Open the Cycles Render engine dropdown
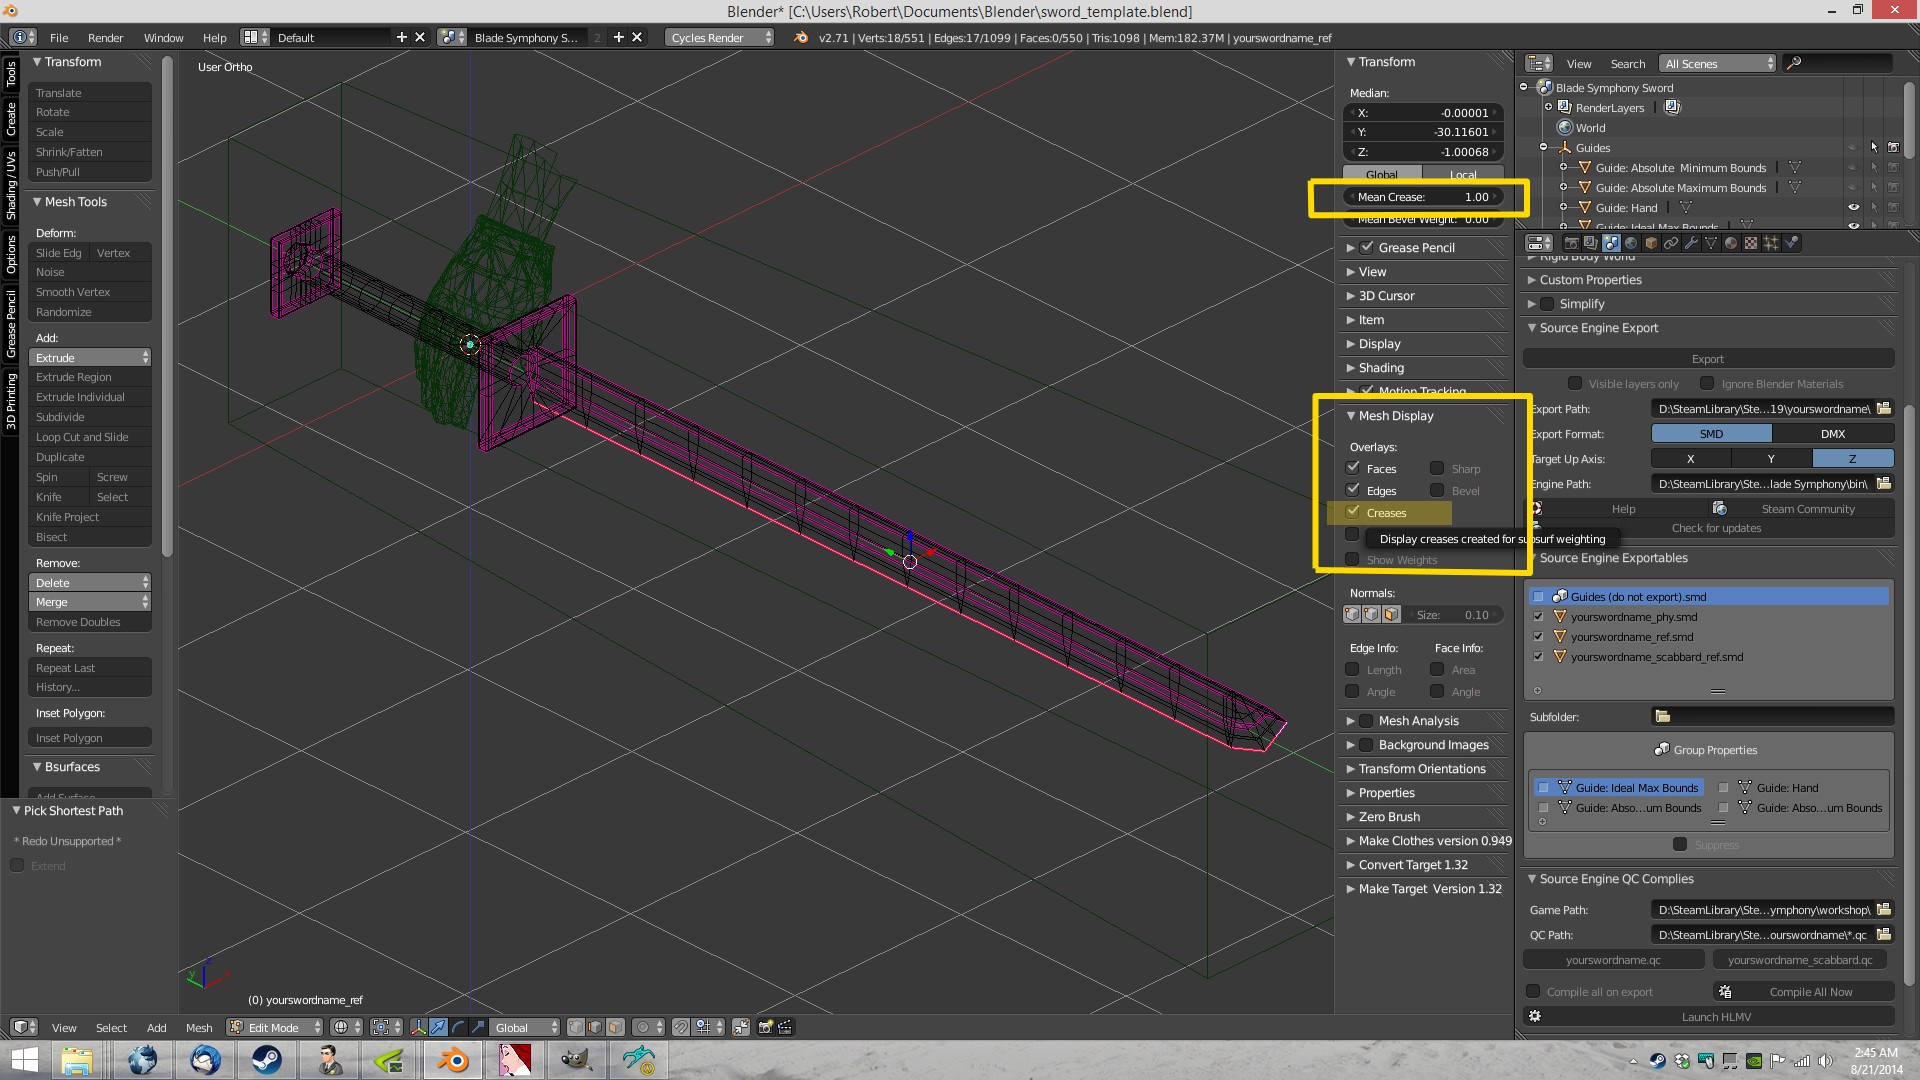This screenshot has width=1920, height=1080. 719,37
